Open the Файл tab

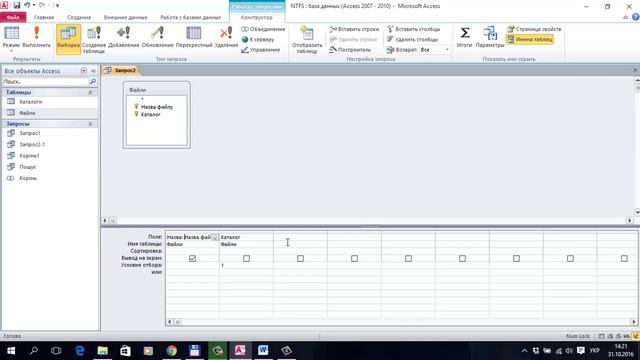13,17
